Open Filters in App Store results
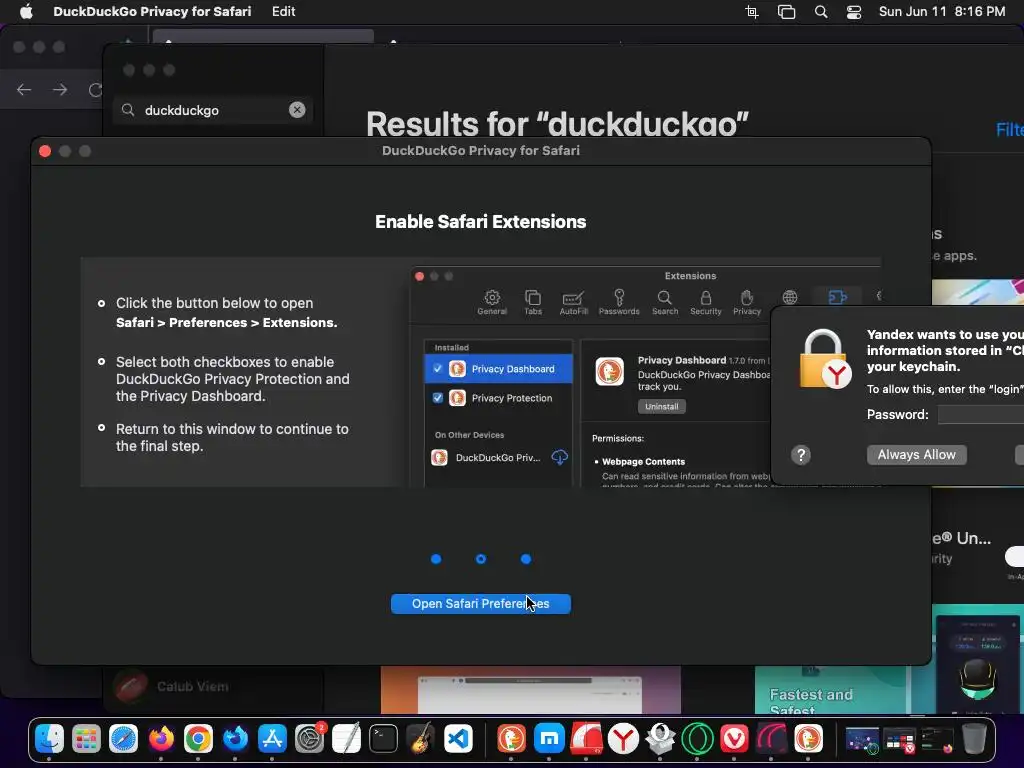The image size is (1024, 768). (1010, 129)
